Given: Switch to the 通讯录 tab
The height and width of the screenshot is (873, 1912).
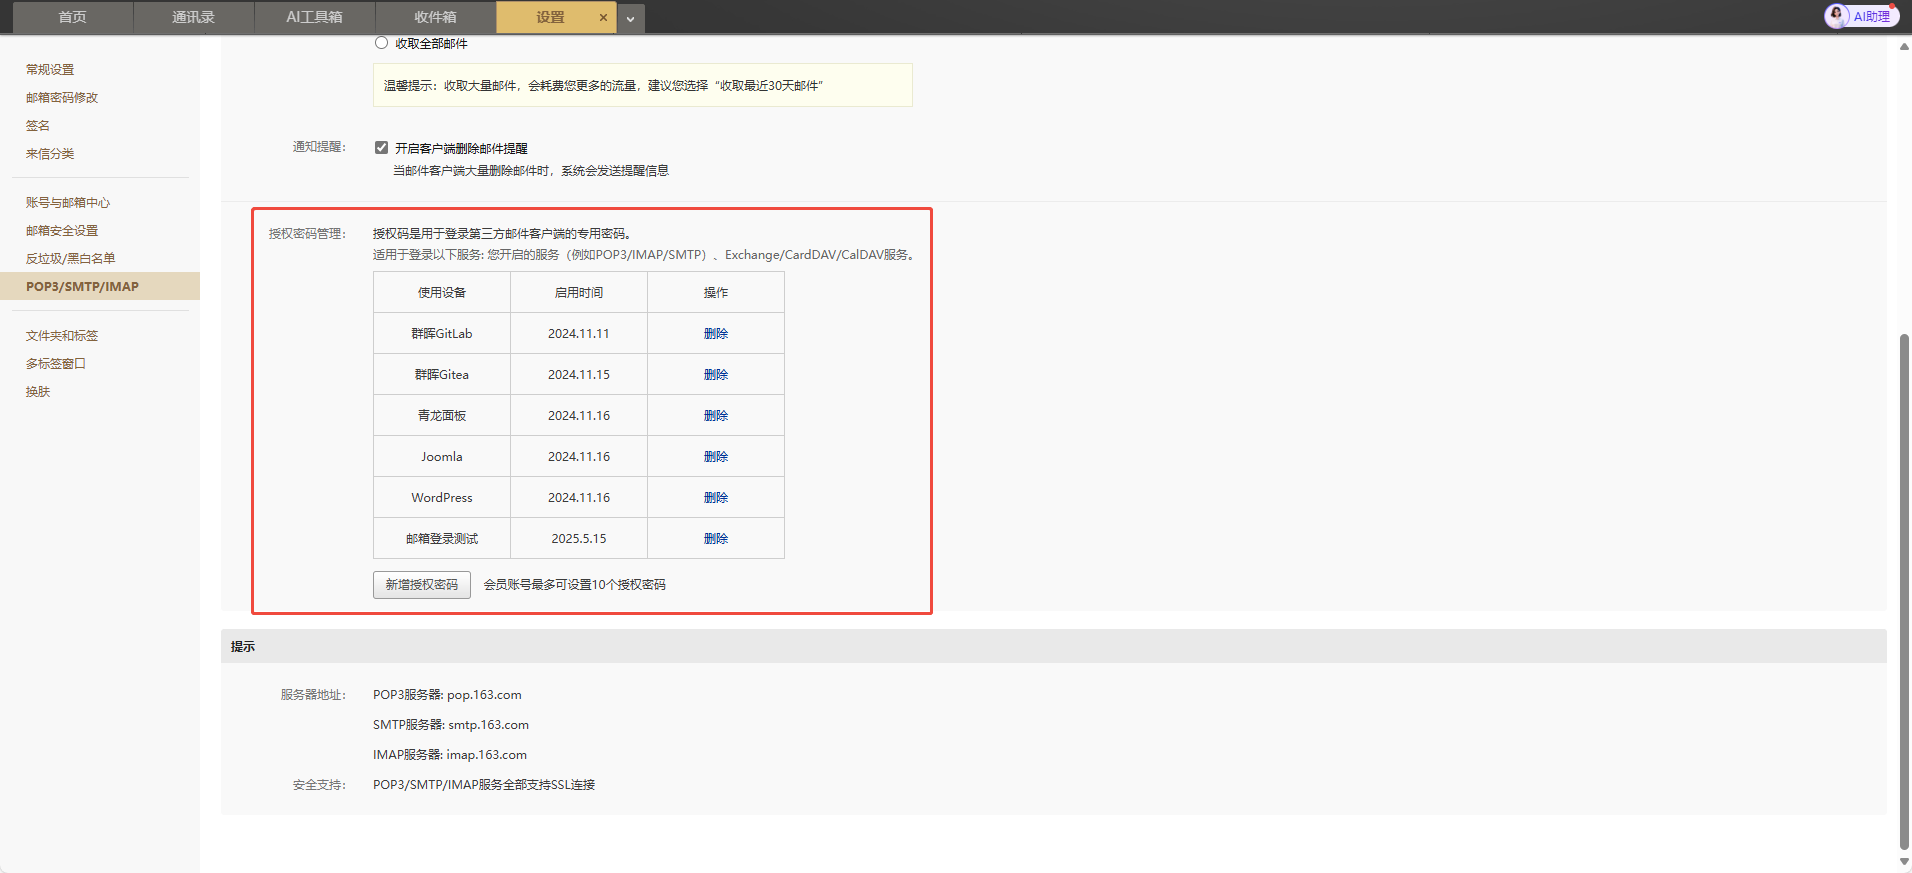Looking at the screenshot, I should [193, 17].
